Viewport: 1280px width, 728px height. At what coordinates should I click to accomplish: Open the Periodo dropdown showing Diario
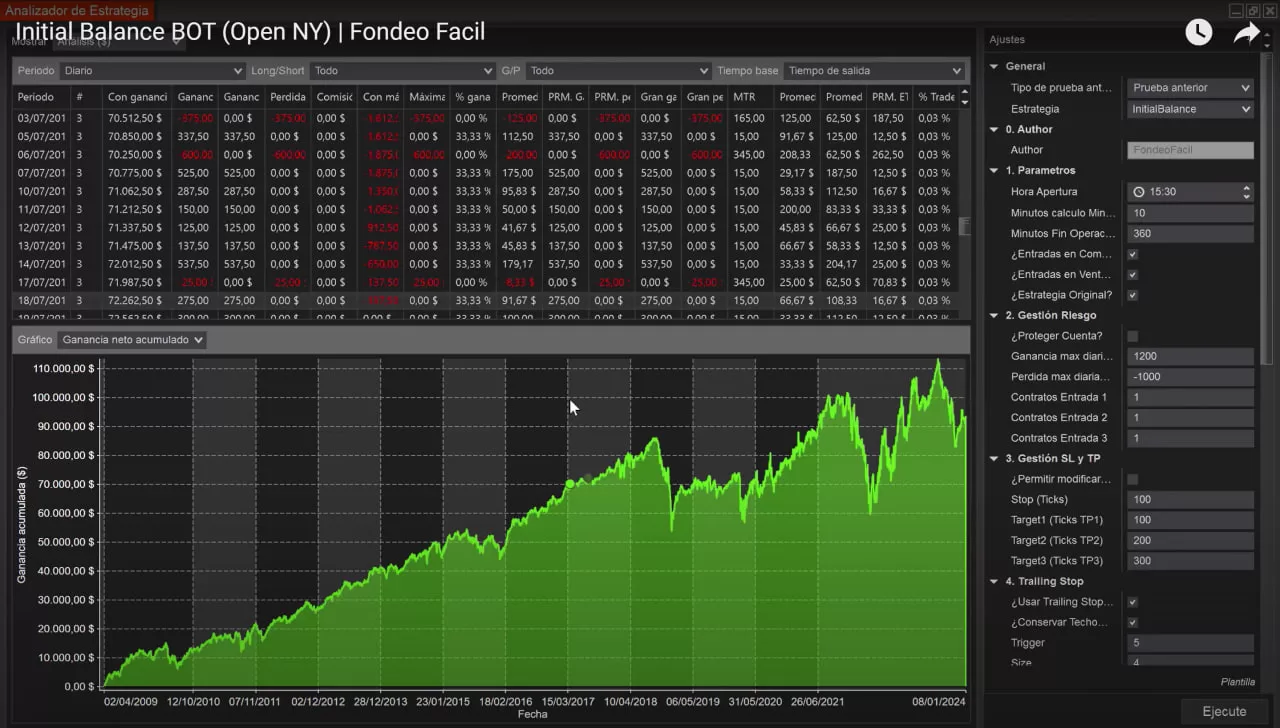pos(152,71)
